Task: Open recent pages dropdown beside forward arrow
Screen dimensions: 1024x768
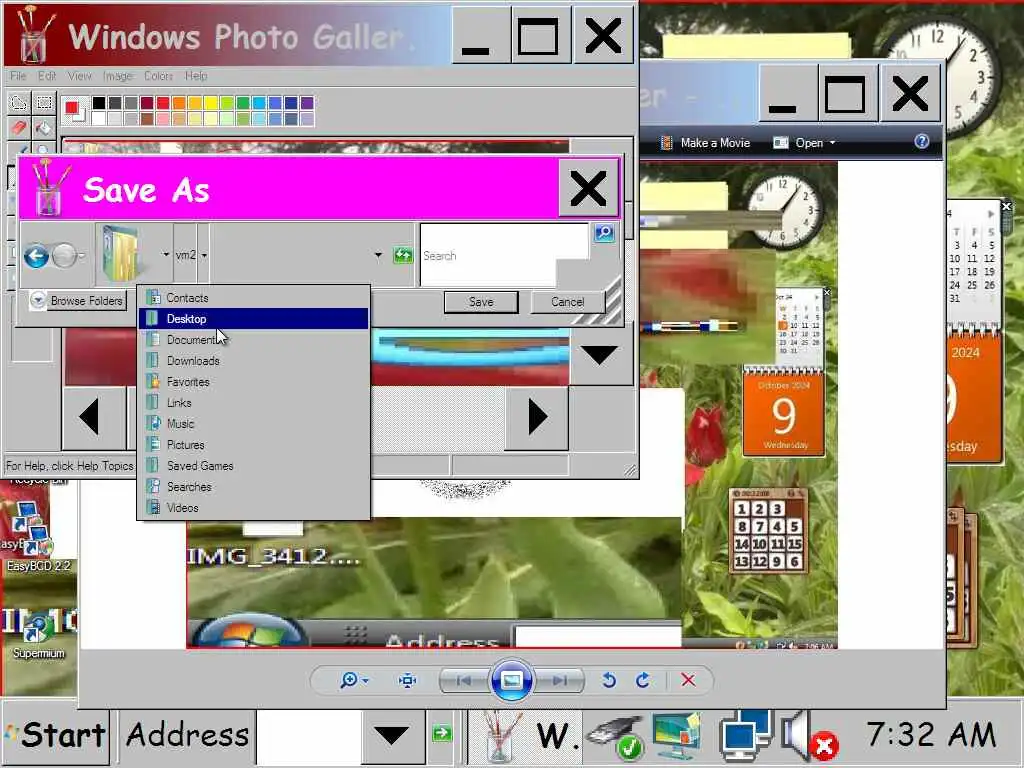Action: pyautogui.click(x=81, y=256)
